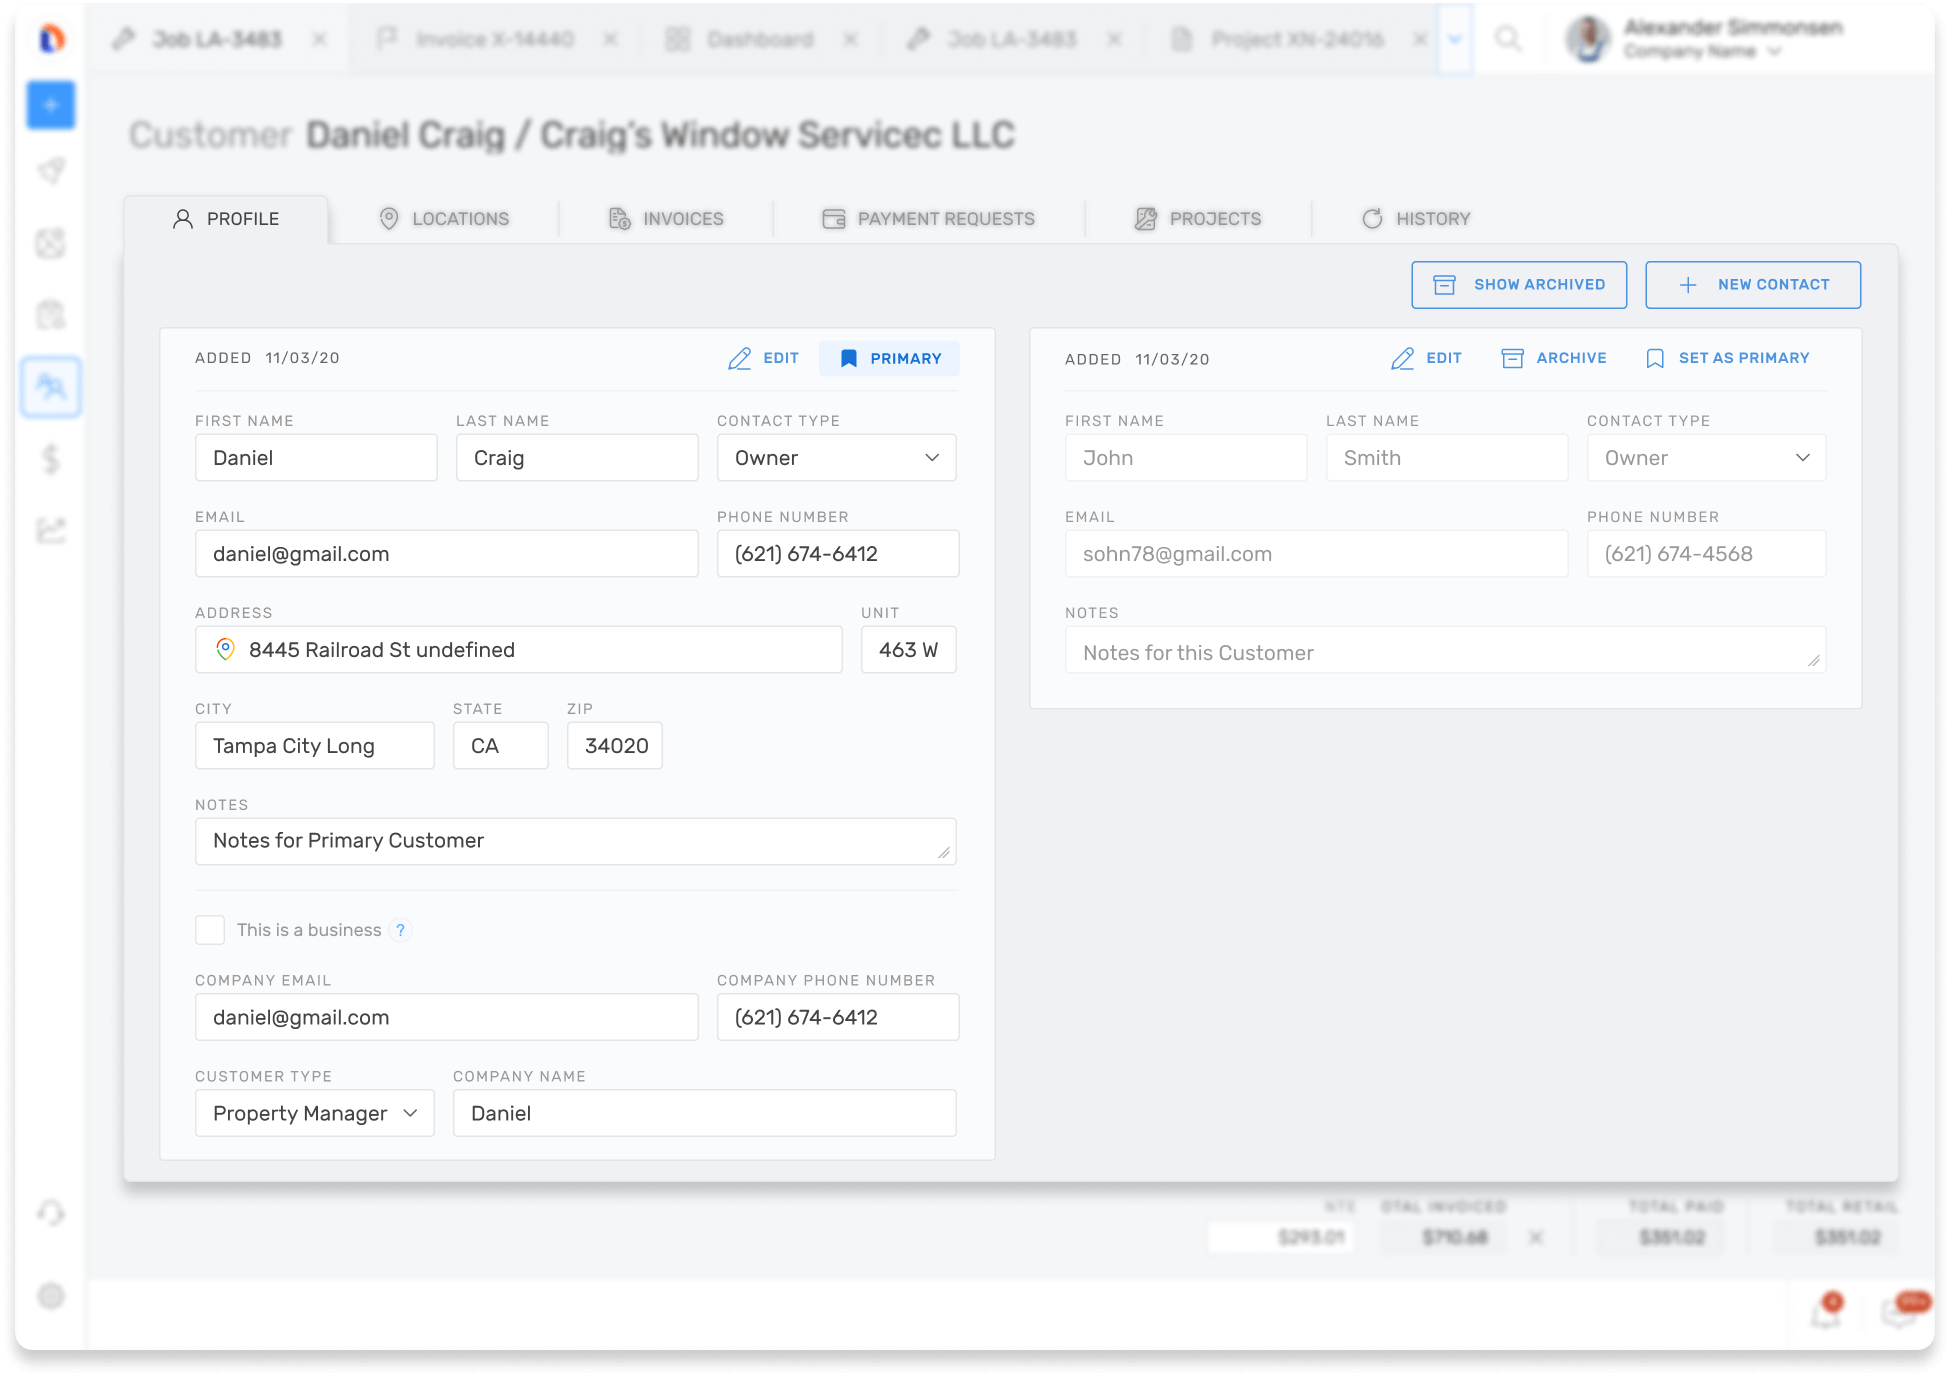Toggle Primary status on Daniel Craig's contact card

tap(889, 358)
